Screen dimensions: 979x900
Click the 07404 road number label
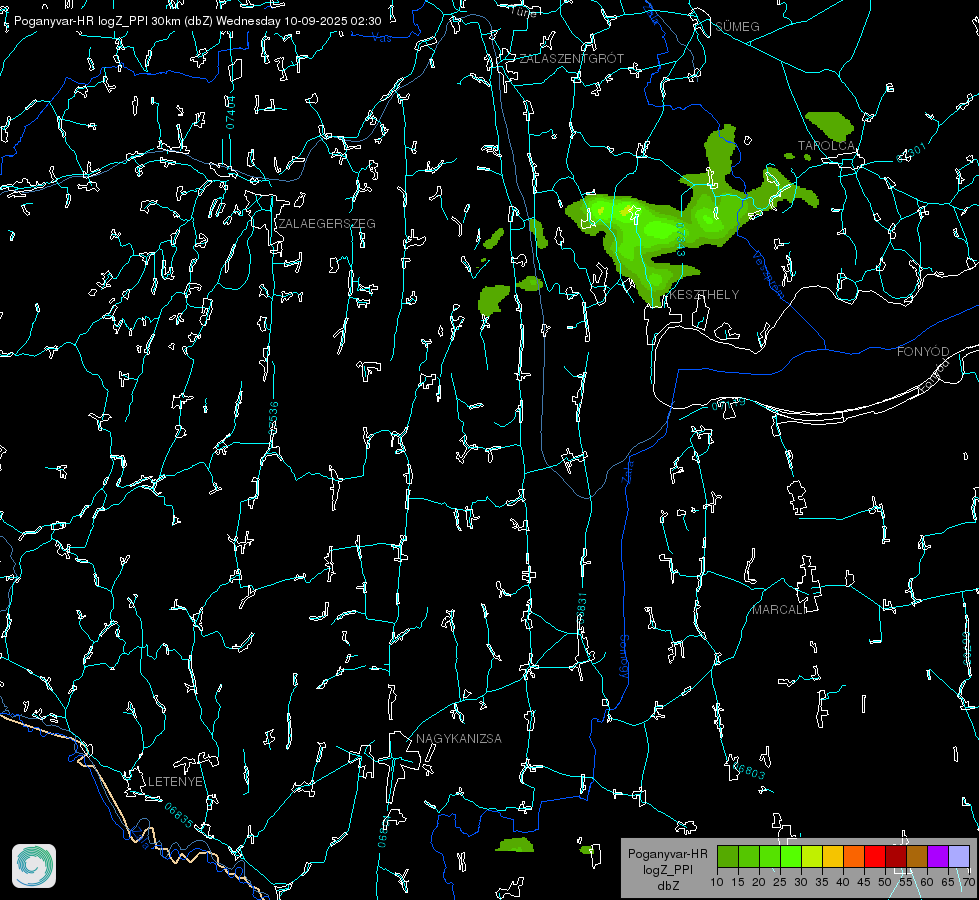[x=231, y=112]
